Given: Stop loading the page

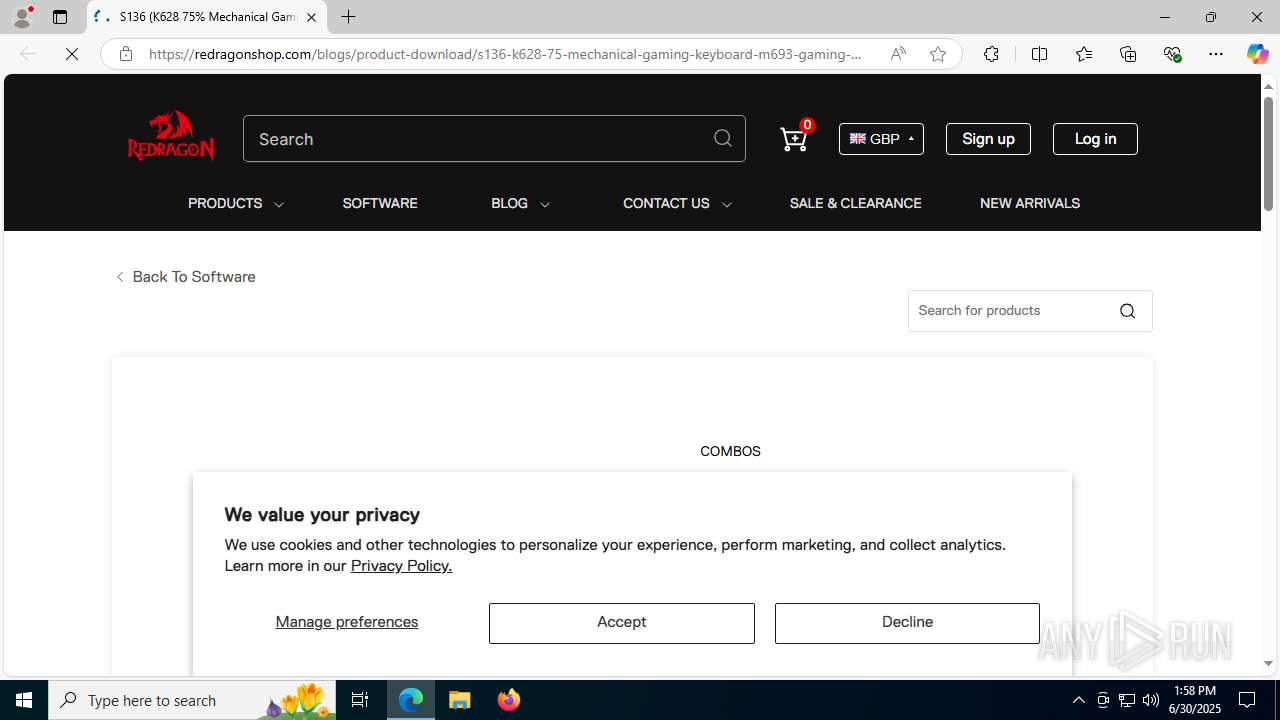Looking at the screenshot, I should coord(72,54).
